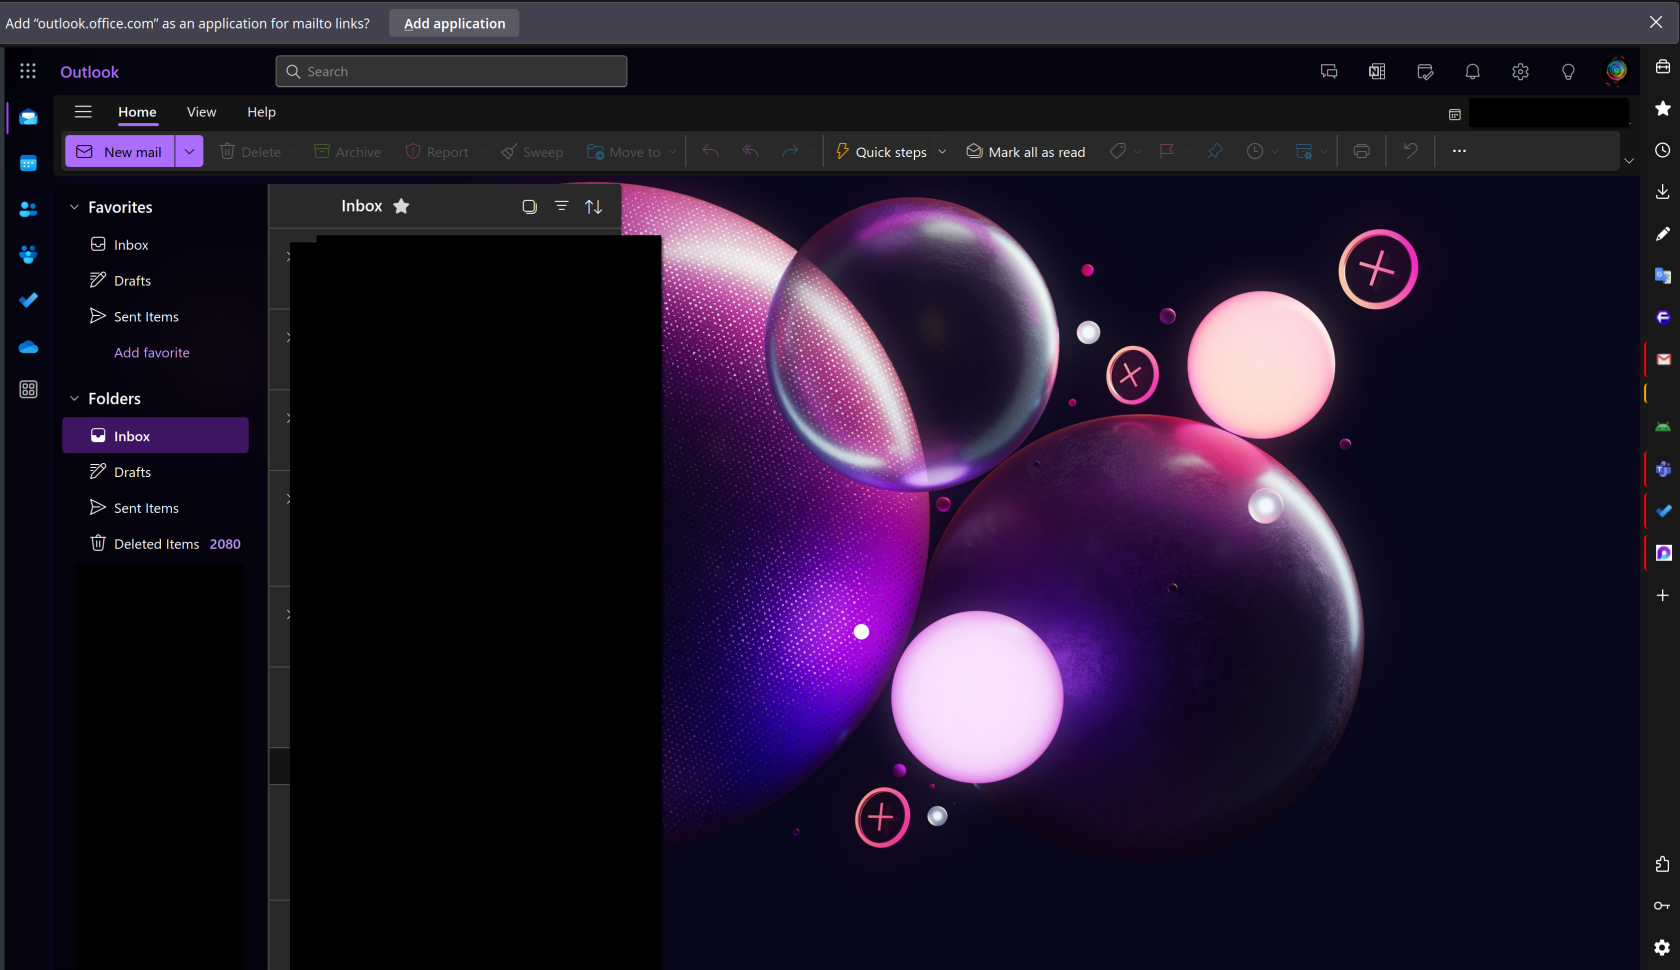Toggle select mode in message list

[x=529, y=206]
